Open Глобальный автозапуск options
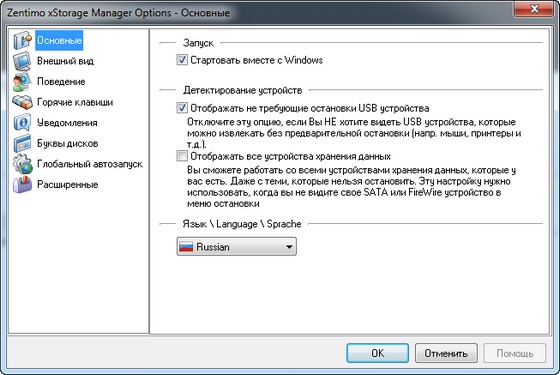 click(90, 164)
